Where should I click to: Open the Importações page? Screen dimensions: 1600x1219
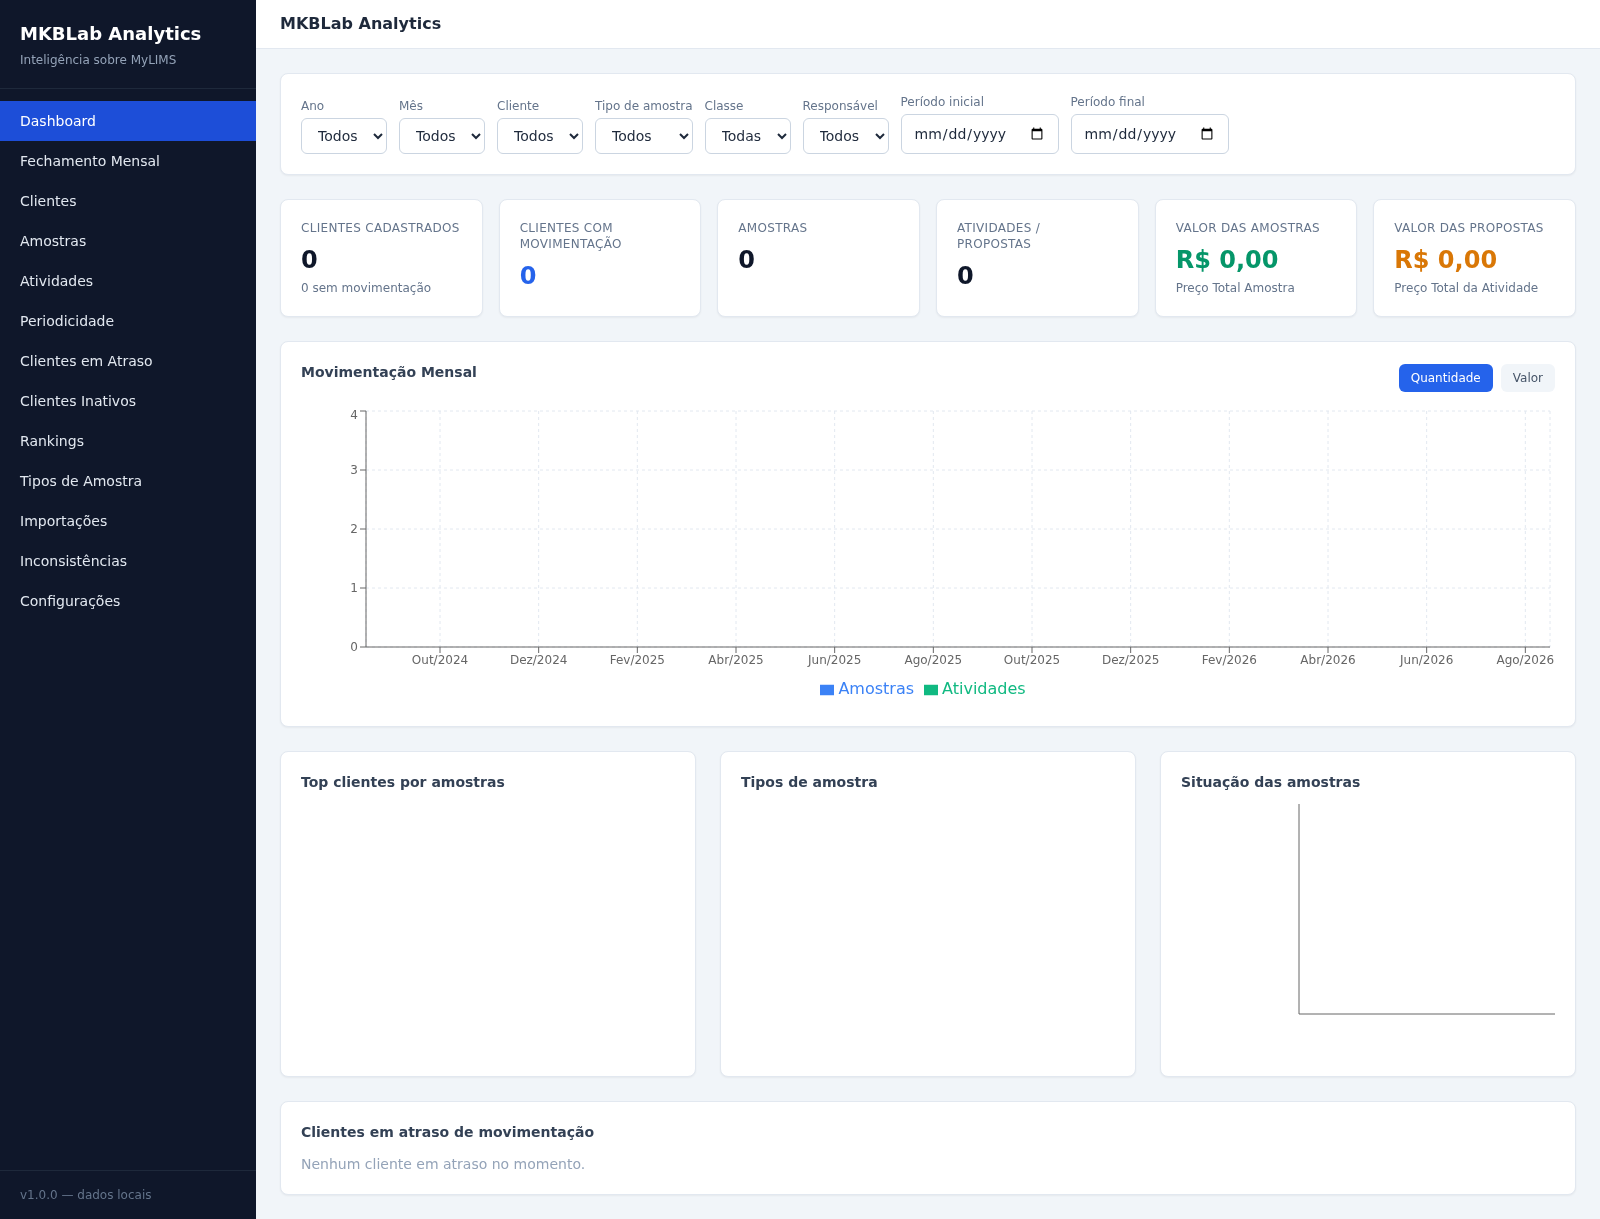tap(128, 521)
